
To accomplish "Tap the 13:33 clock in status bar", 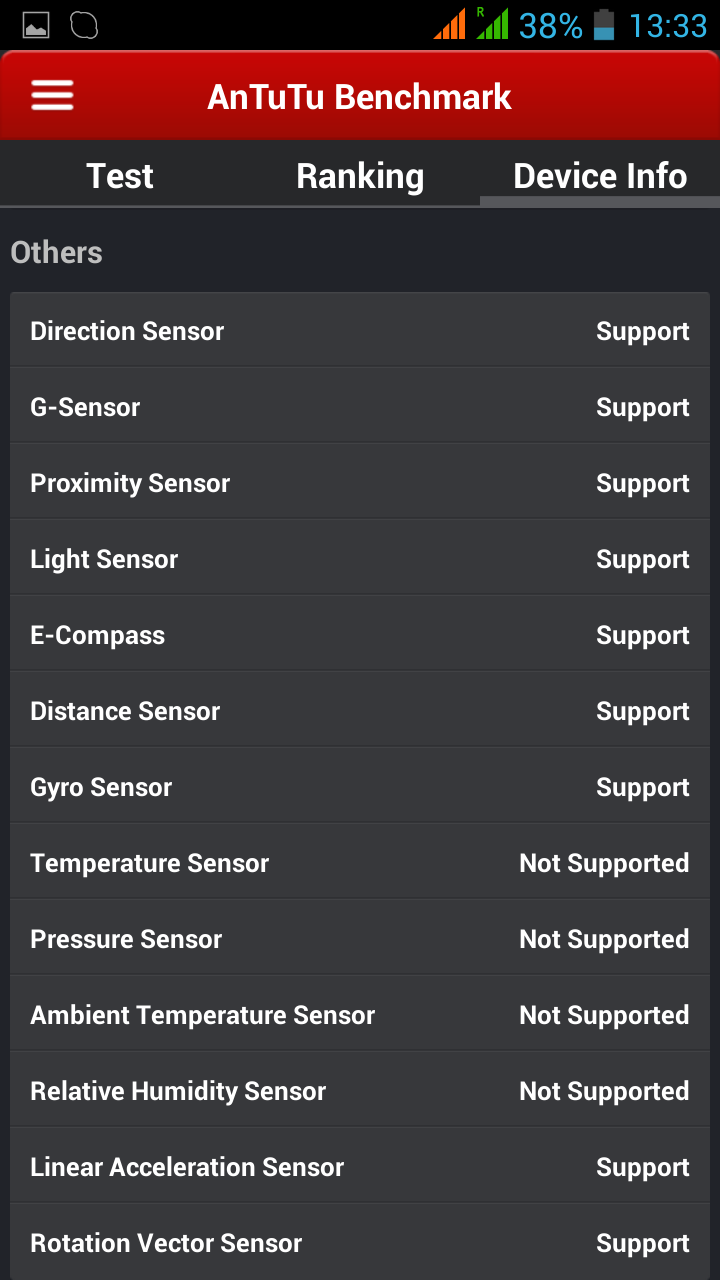I will (x=668, y=25).
